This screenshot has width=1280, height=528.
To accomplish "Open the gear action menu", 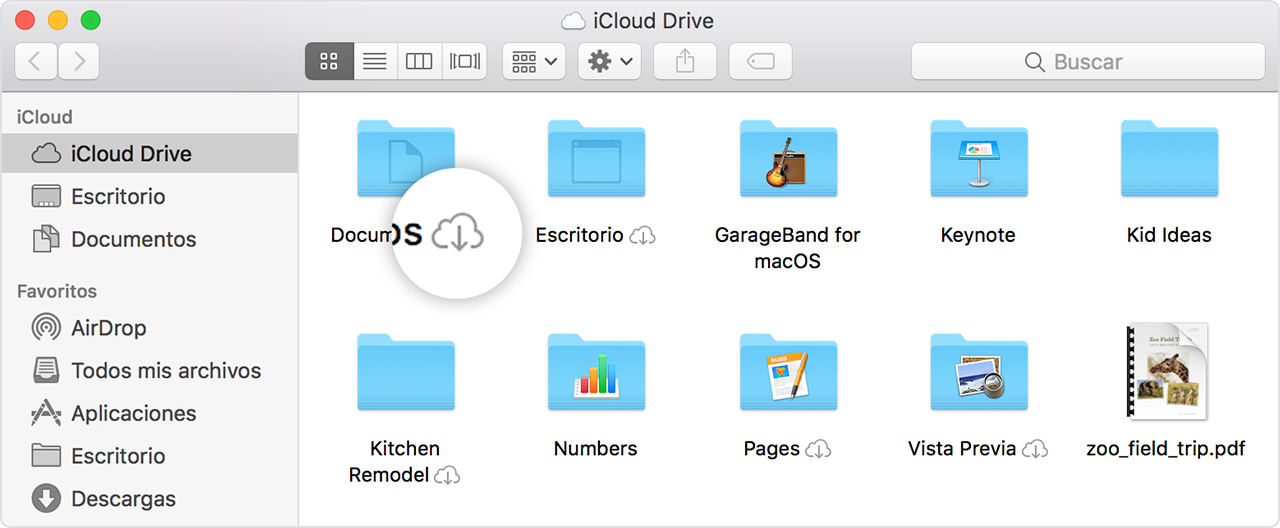I will (x=610, y=62).
